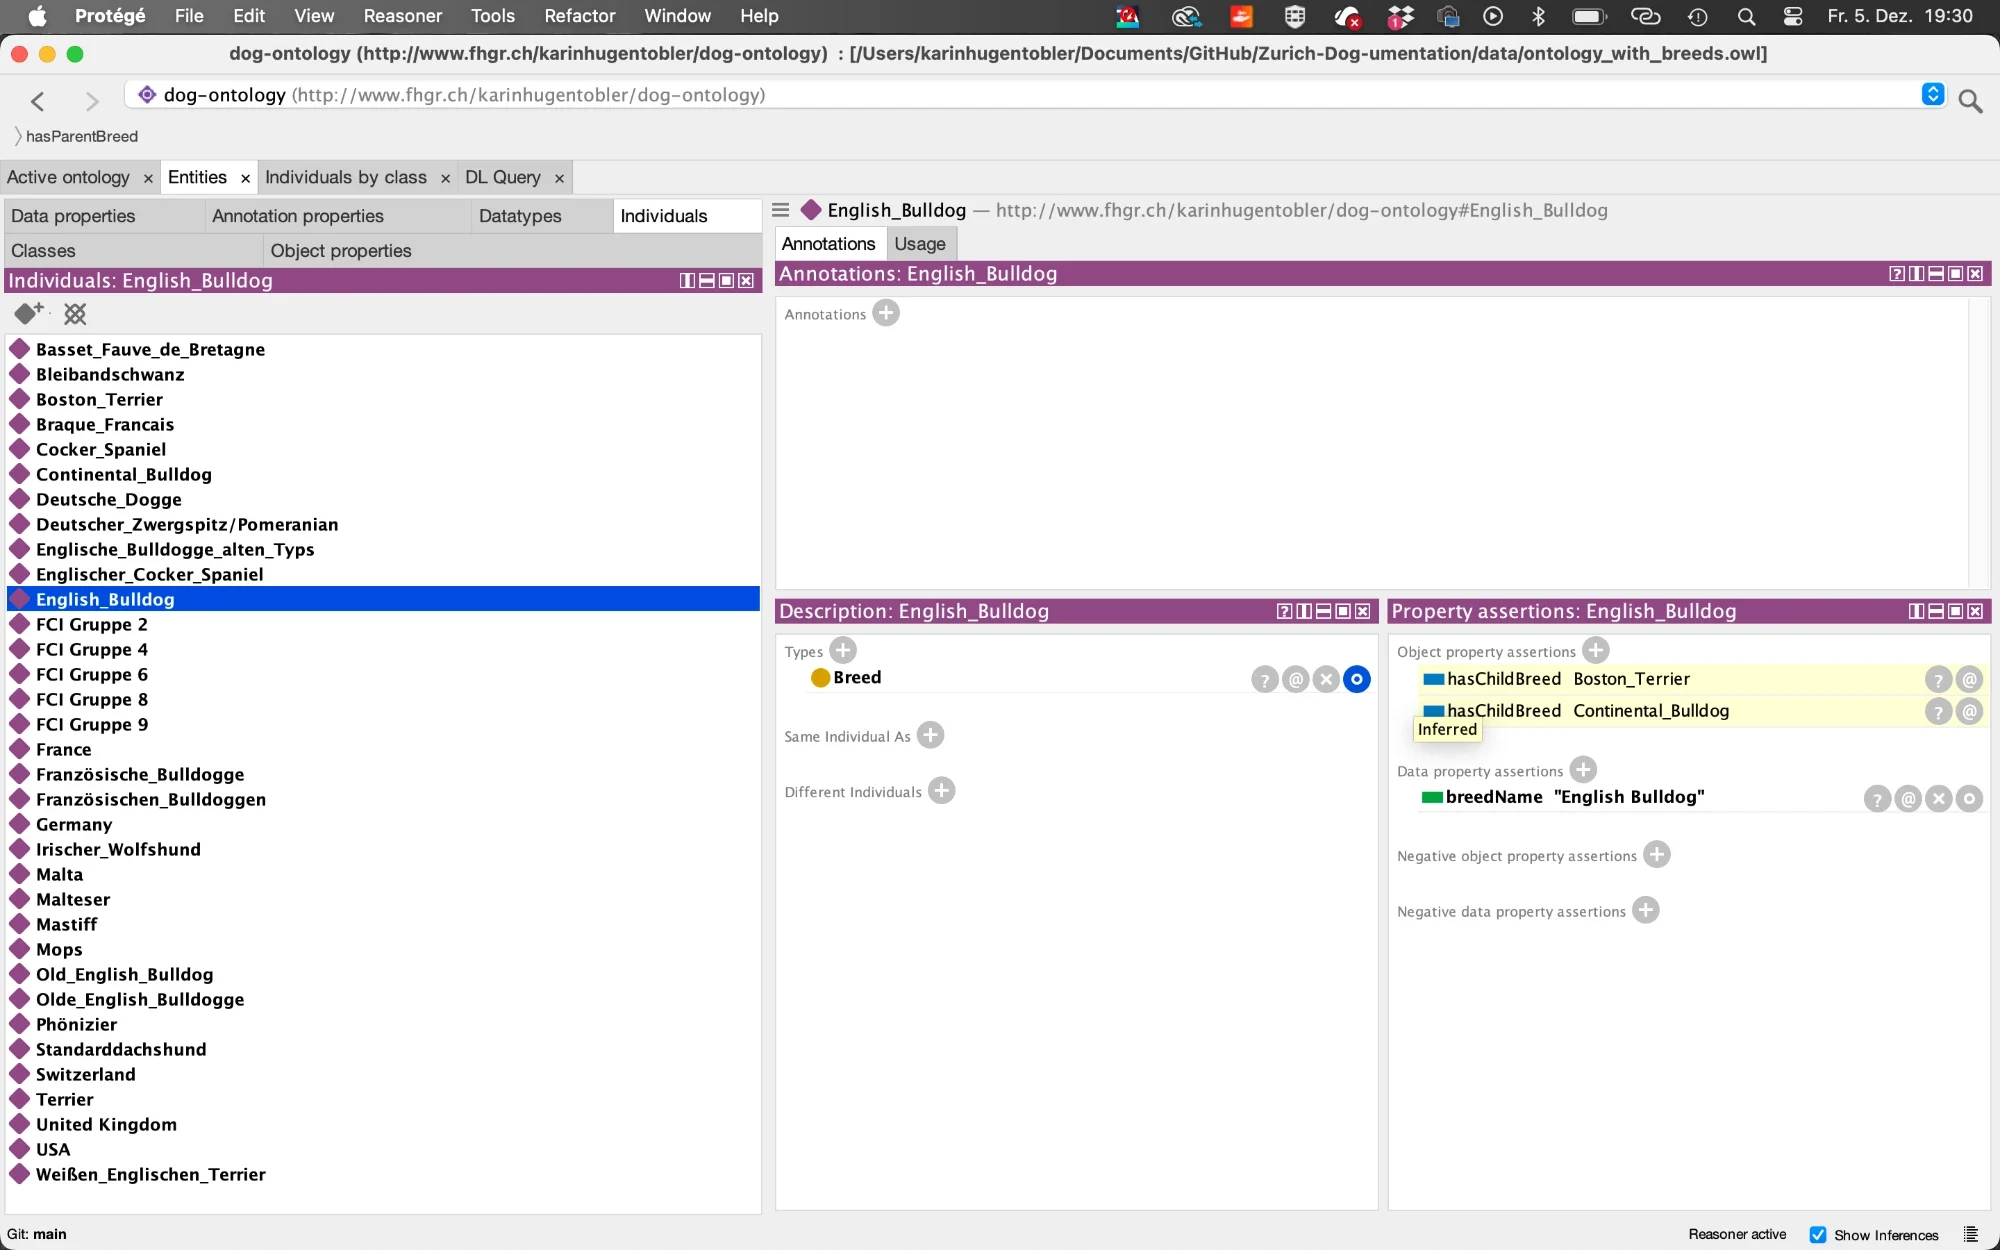Open the search magnifier next to the ontology field

tap(1971, 101)
